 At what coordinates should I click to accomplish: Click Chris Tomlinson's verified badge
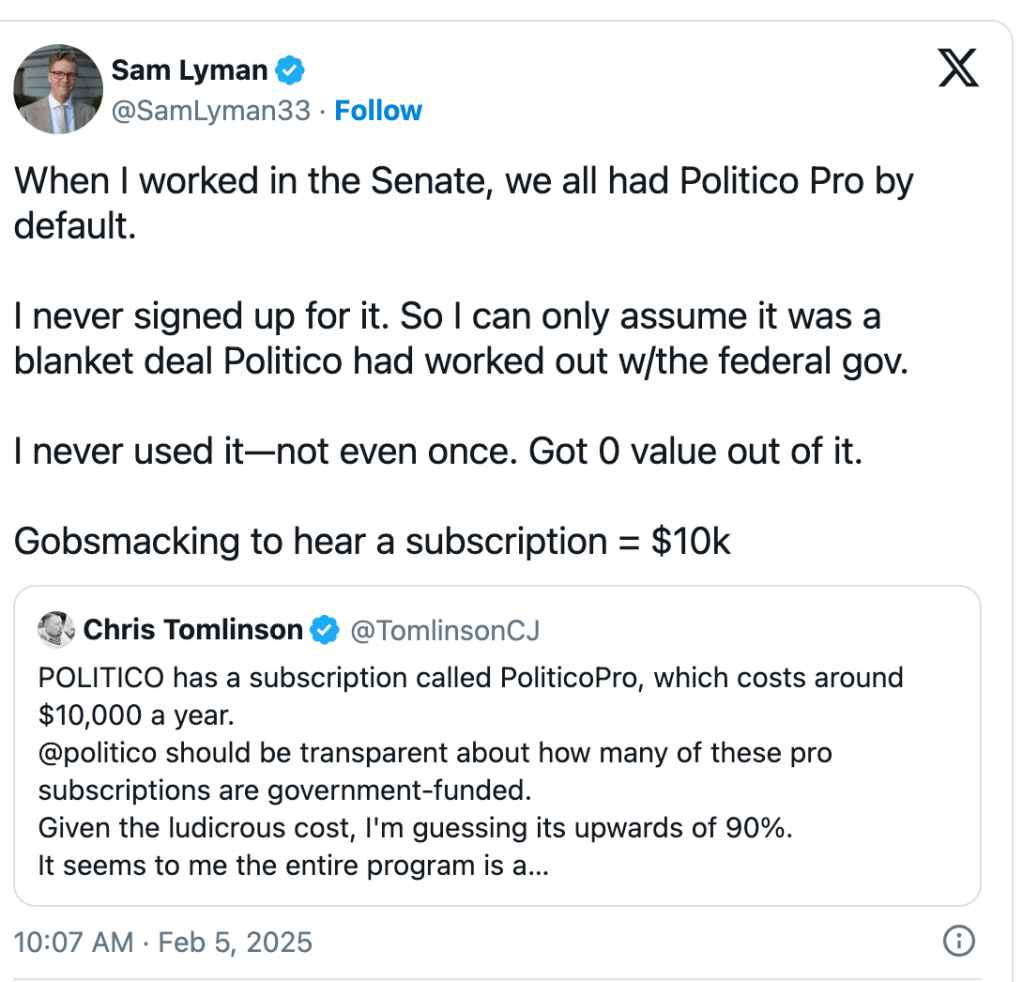pos(324,630)
